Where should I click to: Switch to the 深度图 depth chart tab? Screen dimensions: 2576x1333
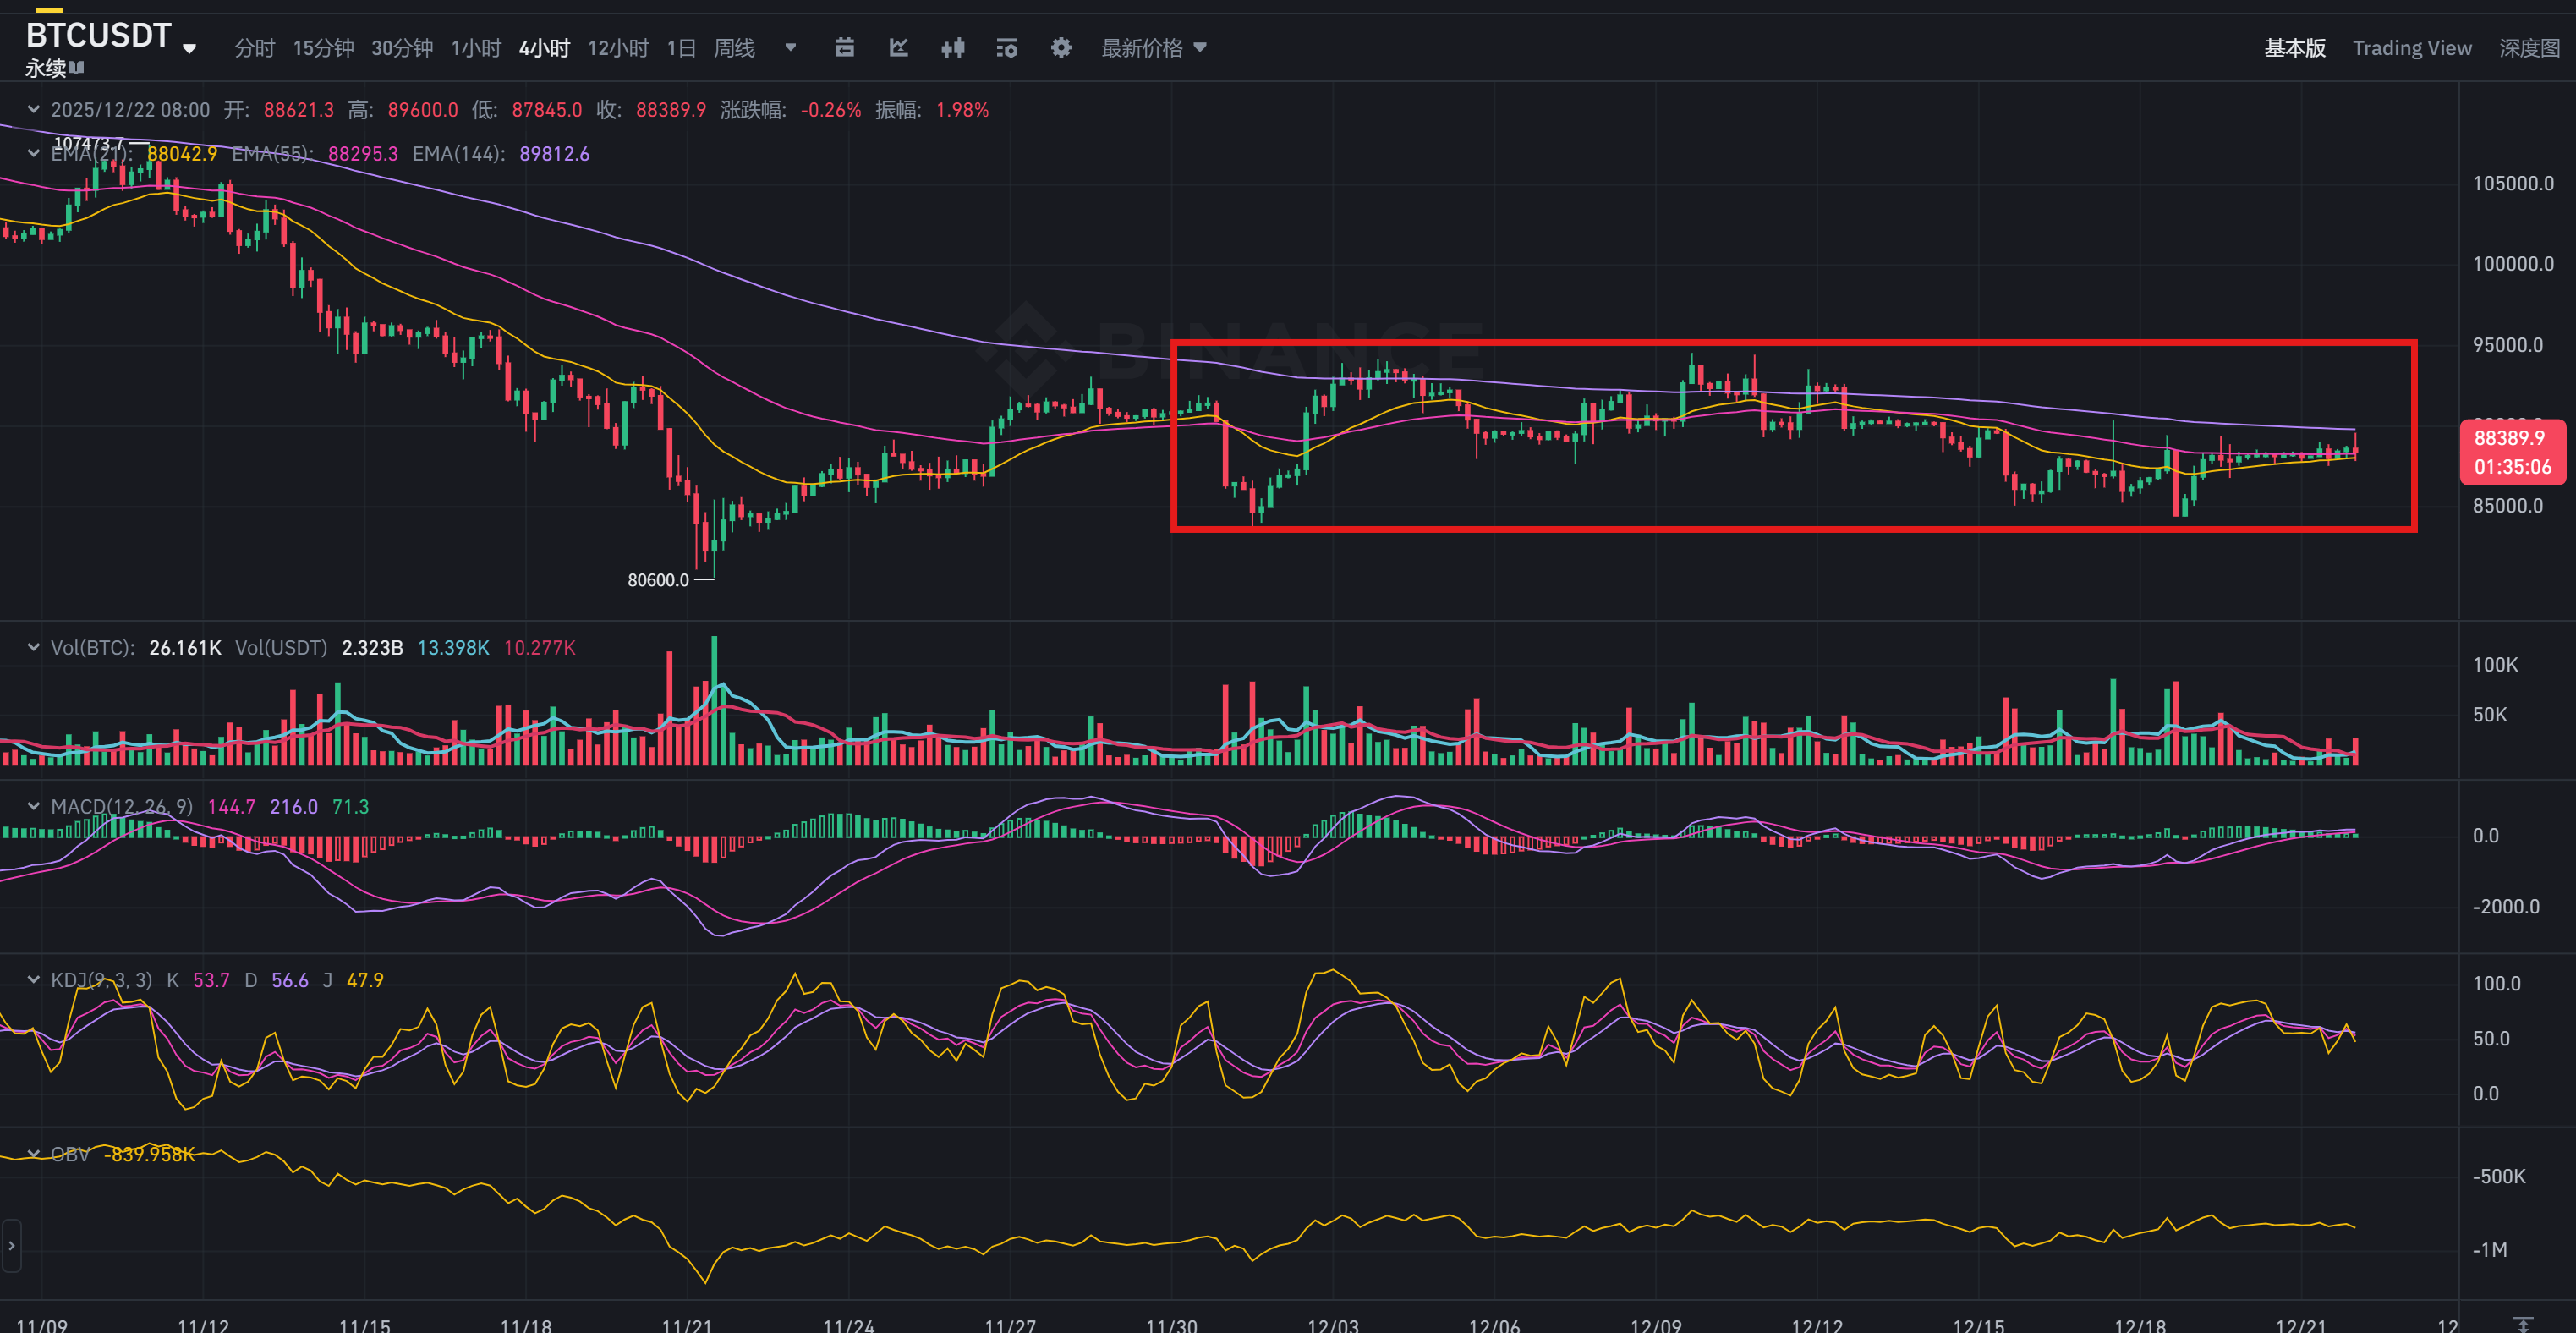[x=2529, y=48]
